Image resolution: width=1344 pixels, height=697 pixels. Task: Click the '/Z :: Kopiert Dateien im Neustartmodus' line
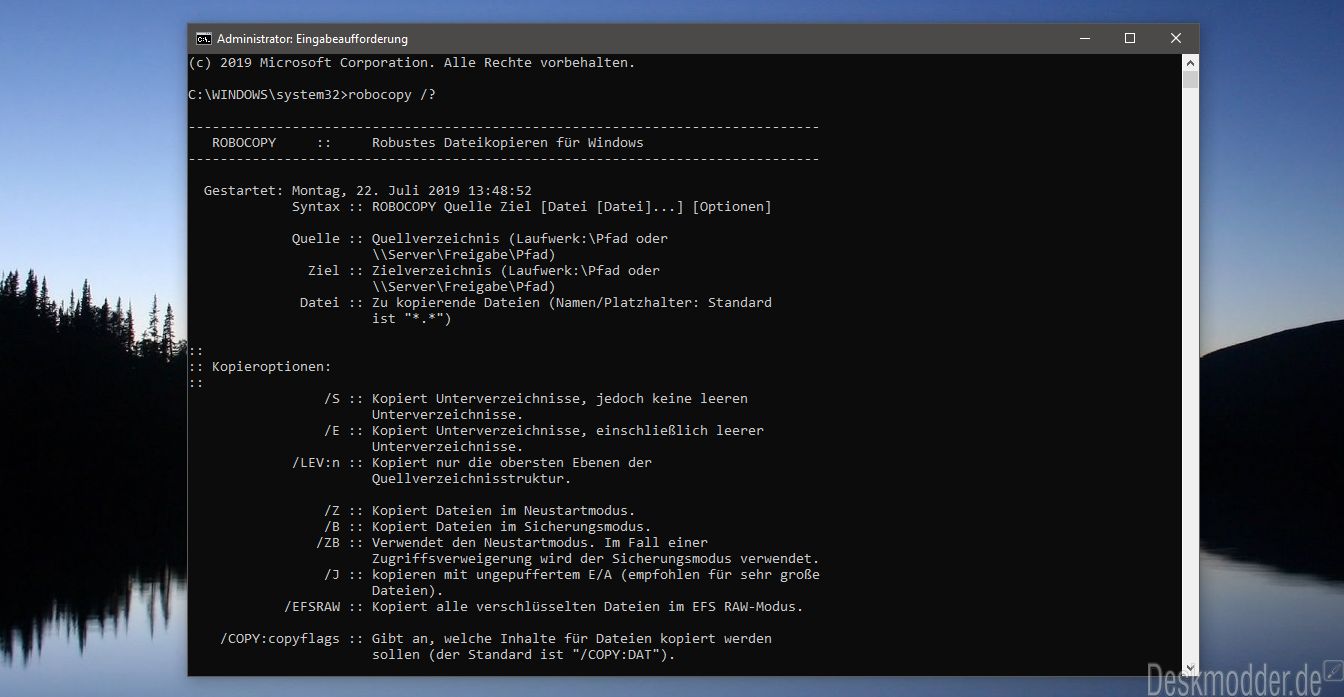480,511
